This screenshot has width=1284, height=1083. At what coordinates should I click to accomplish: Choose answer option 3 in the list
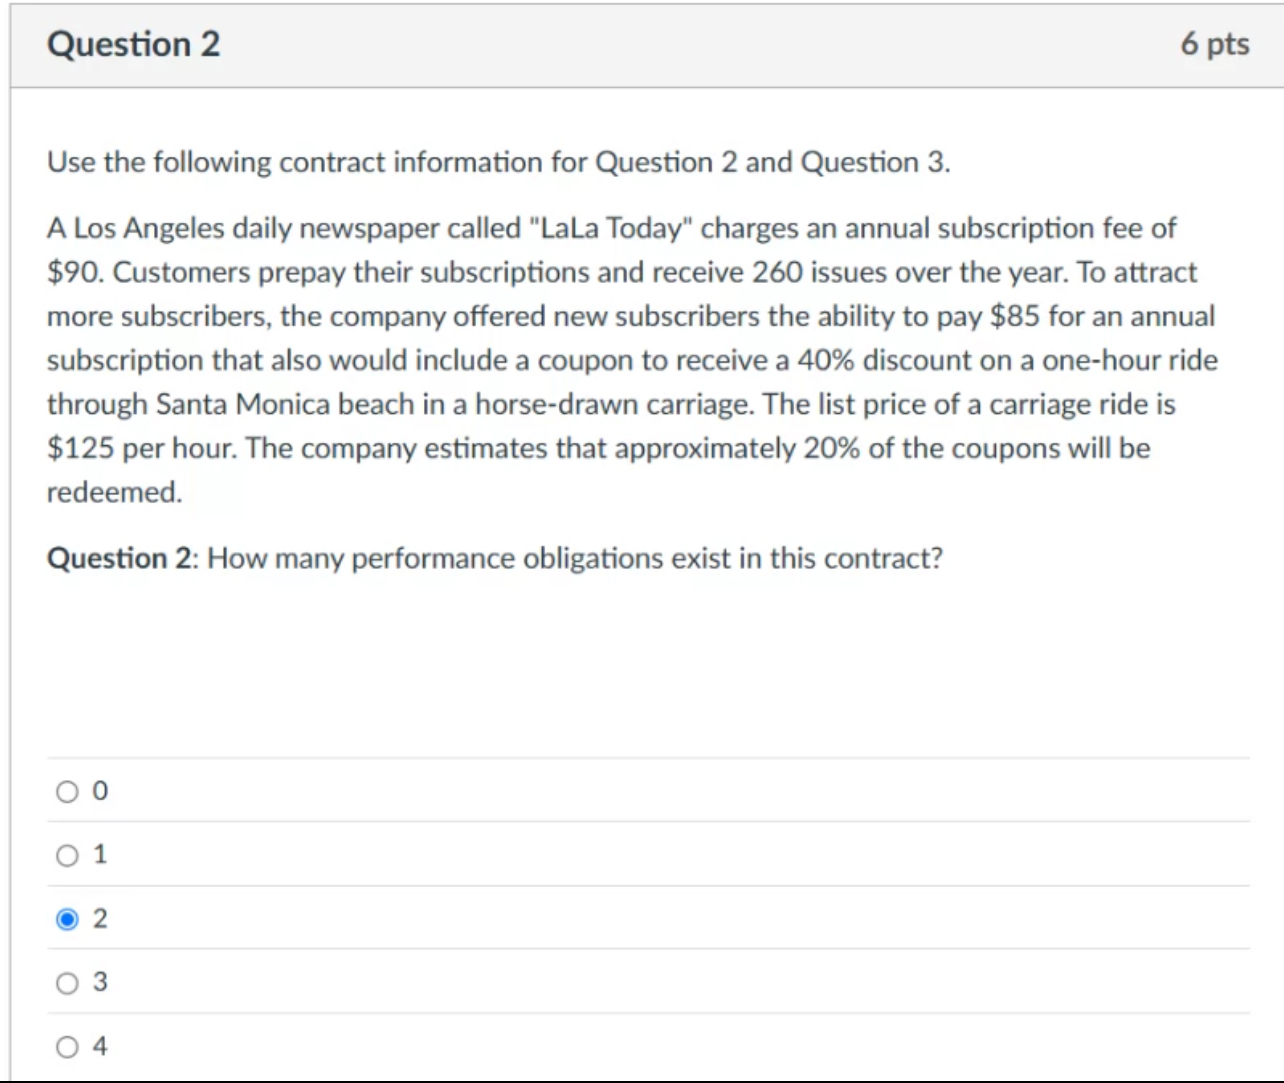tap(98, 982)
